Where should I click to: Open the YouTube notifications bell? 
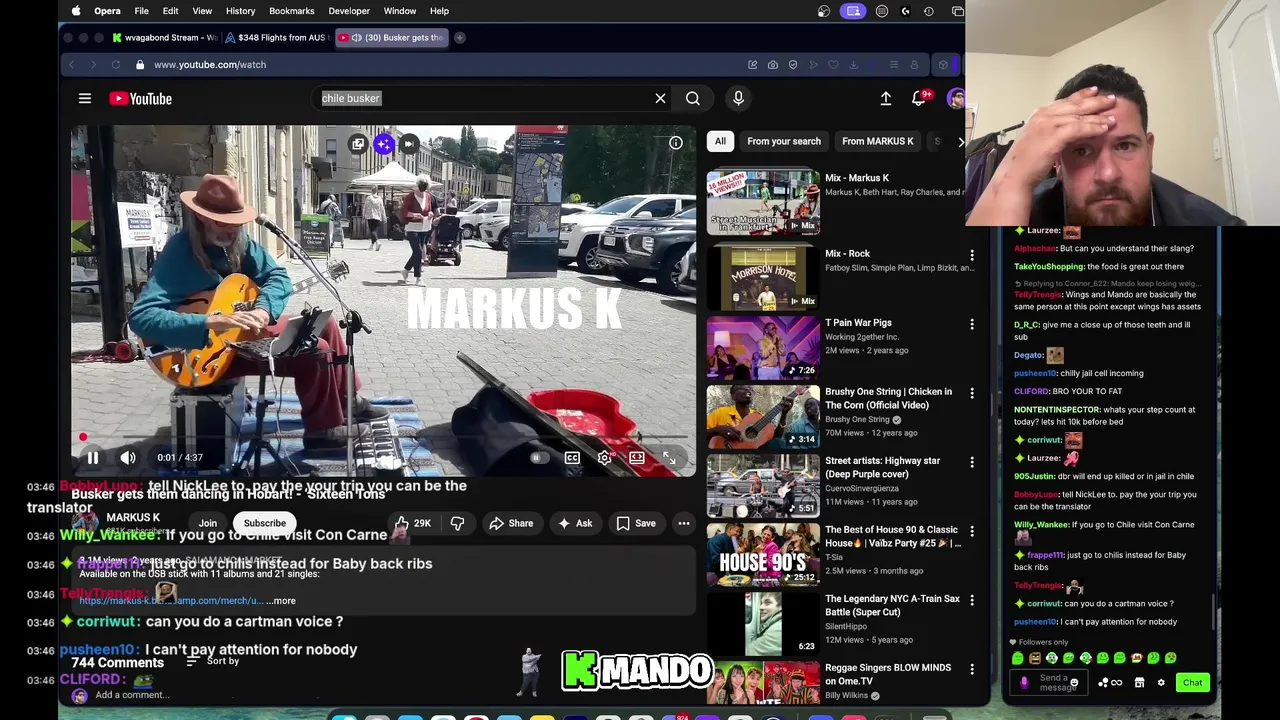[919, 98]
